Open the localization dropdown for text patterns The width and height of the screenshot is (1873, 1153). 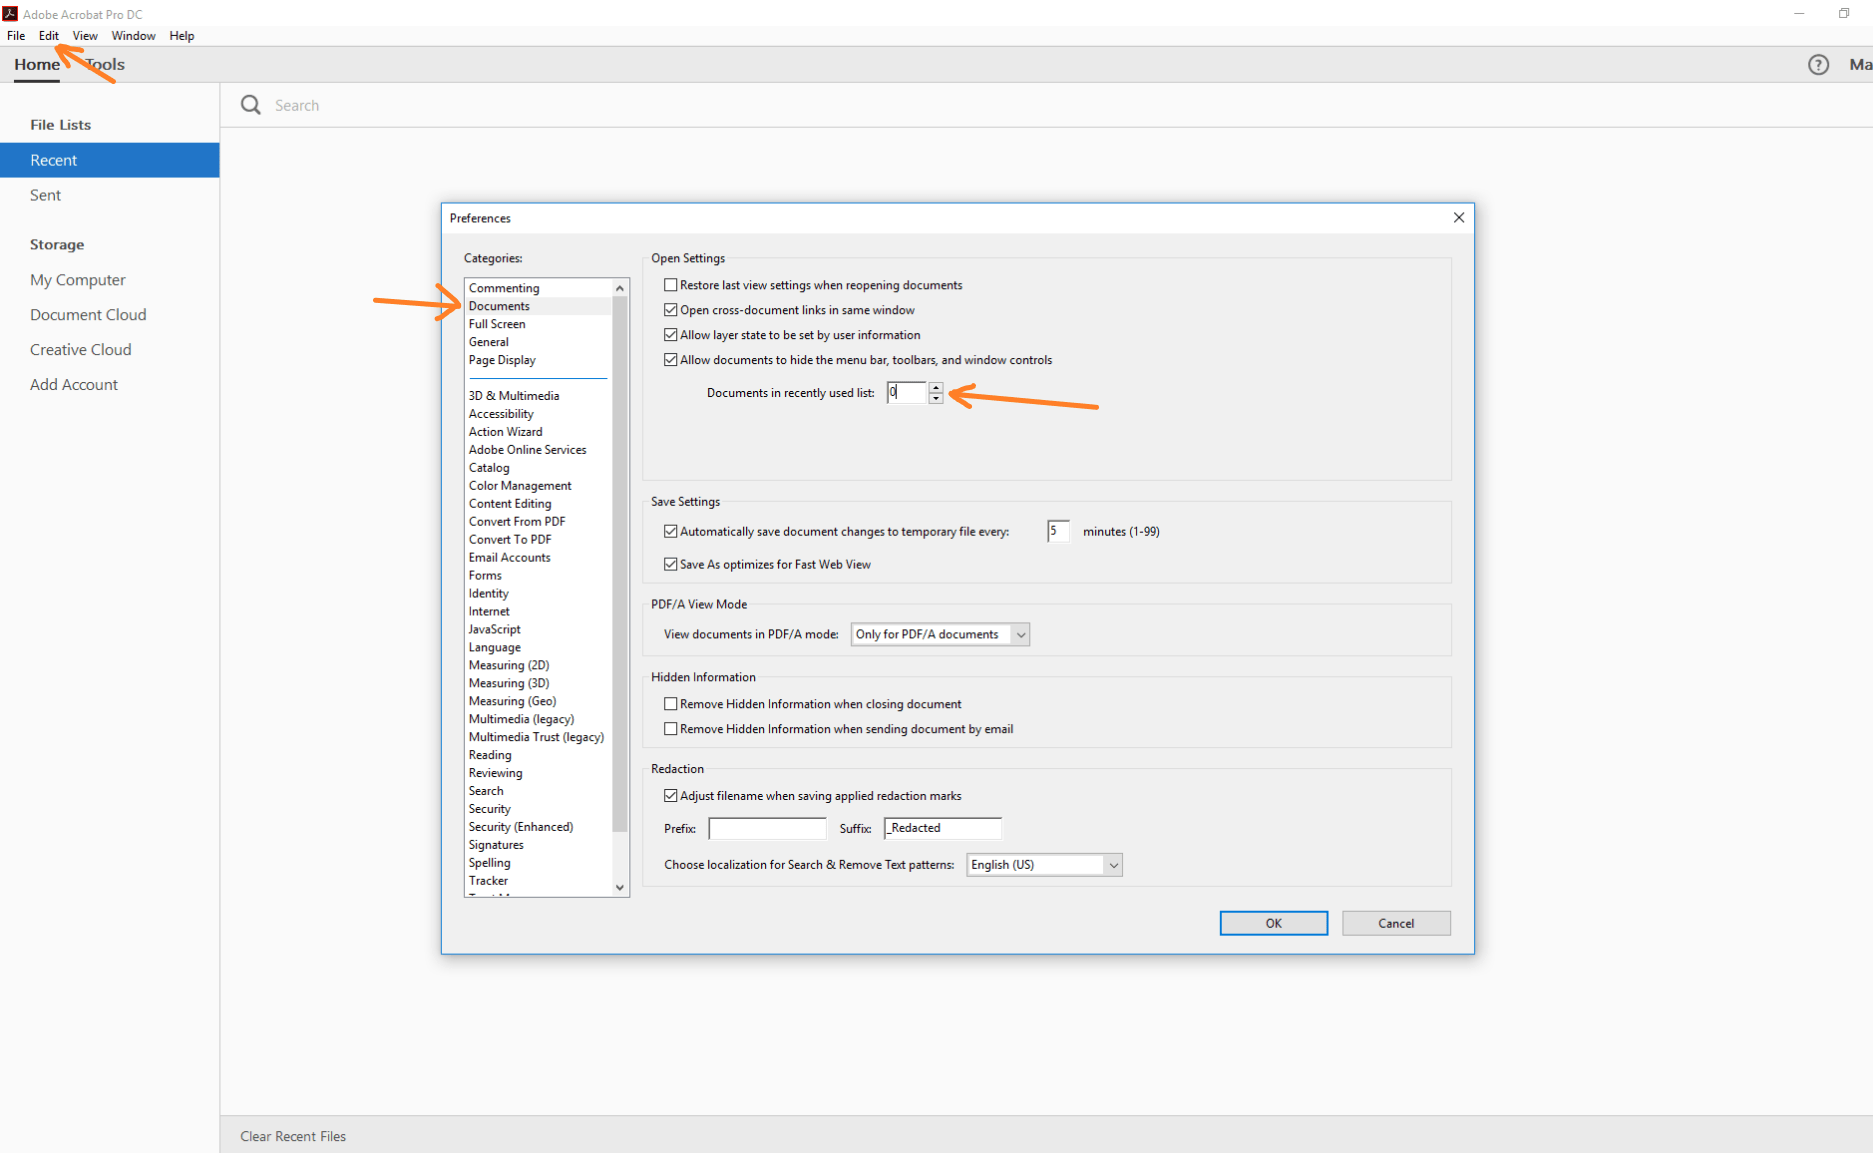[x=1113, y=864]
